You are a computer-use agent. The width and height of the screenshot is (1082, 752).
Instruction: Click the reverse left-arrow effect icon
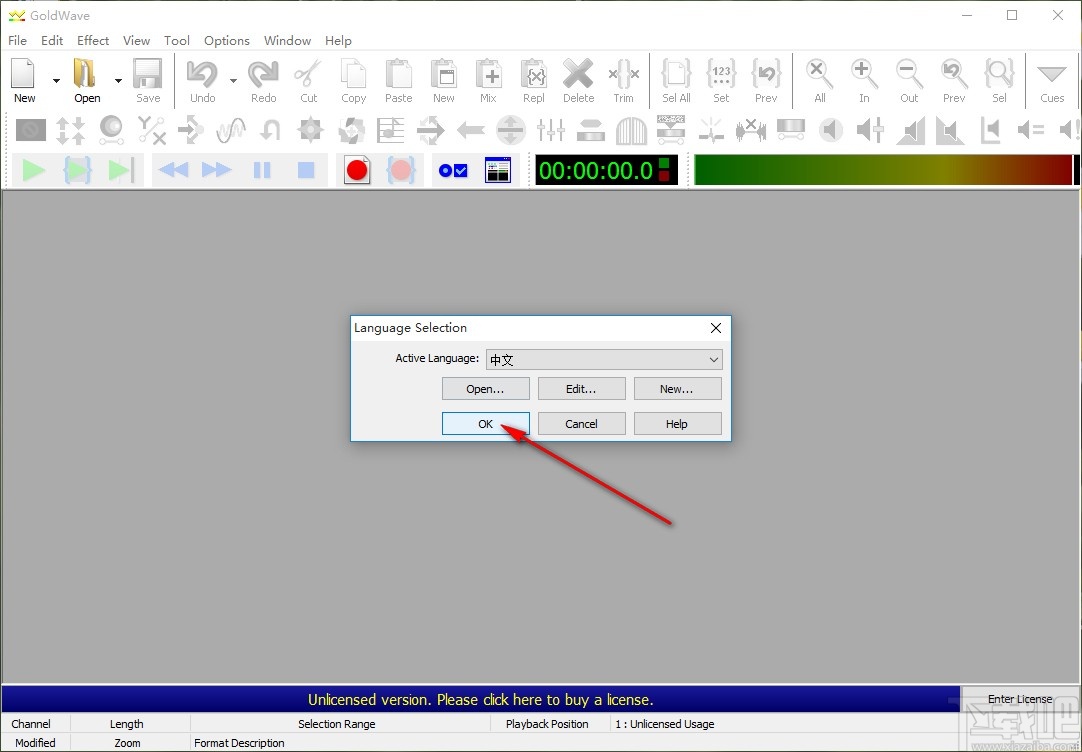tap(471, 130)
